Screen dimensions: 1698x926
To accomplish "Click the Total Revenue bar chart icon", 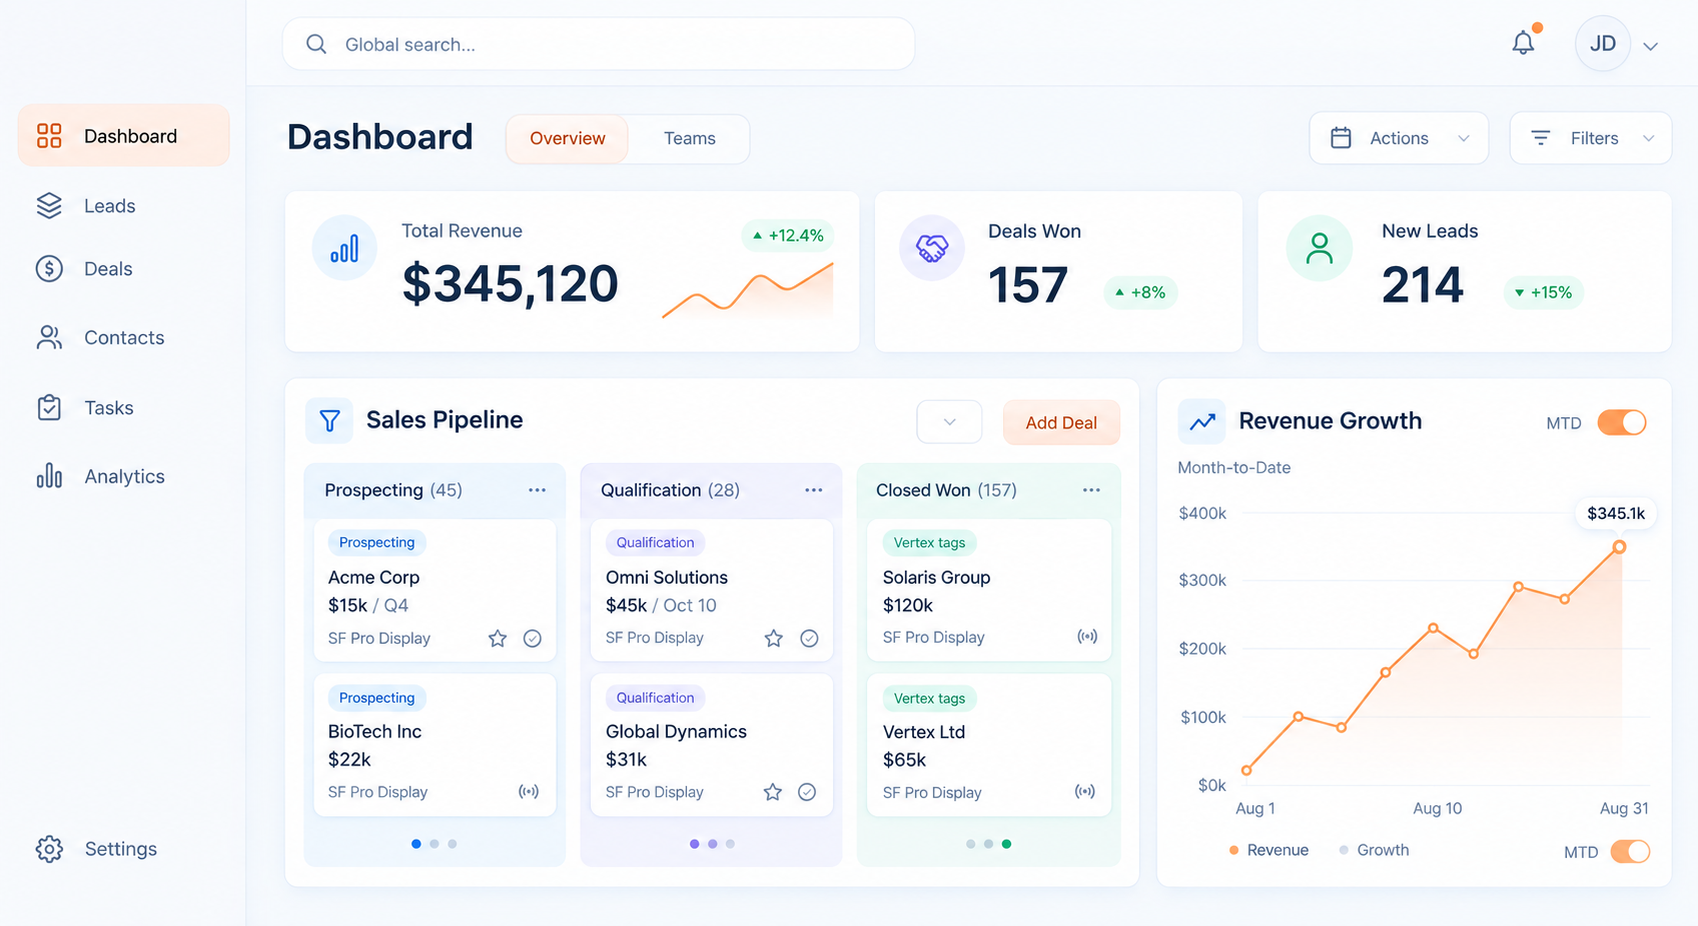I will (344, 248).
